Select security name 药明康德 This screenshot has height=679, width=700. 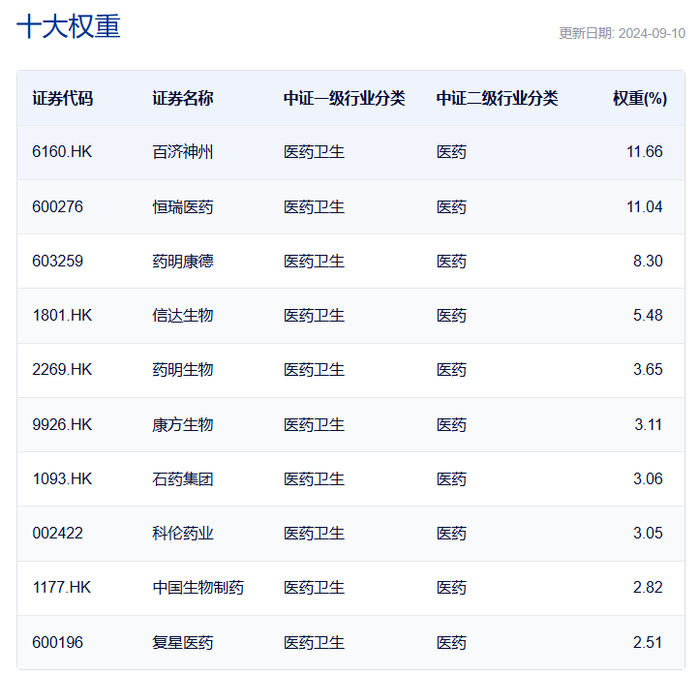coord(183,261)
